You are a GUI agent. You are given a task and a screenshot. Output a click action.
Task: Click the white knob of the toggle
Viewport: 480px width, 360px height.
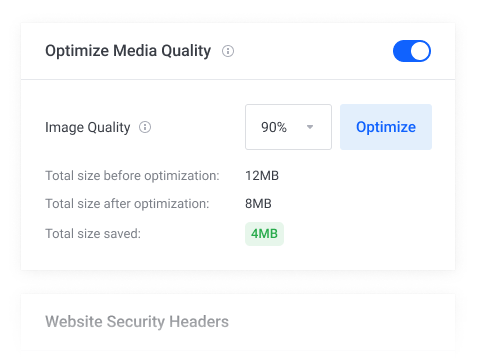(420, 51)
